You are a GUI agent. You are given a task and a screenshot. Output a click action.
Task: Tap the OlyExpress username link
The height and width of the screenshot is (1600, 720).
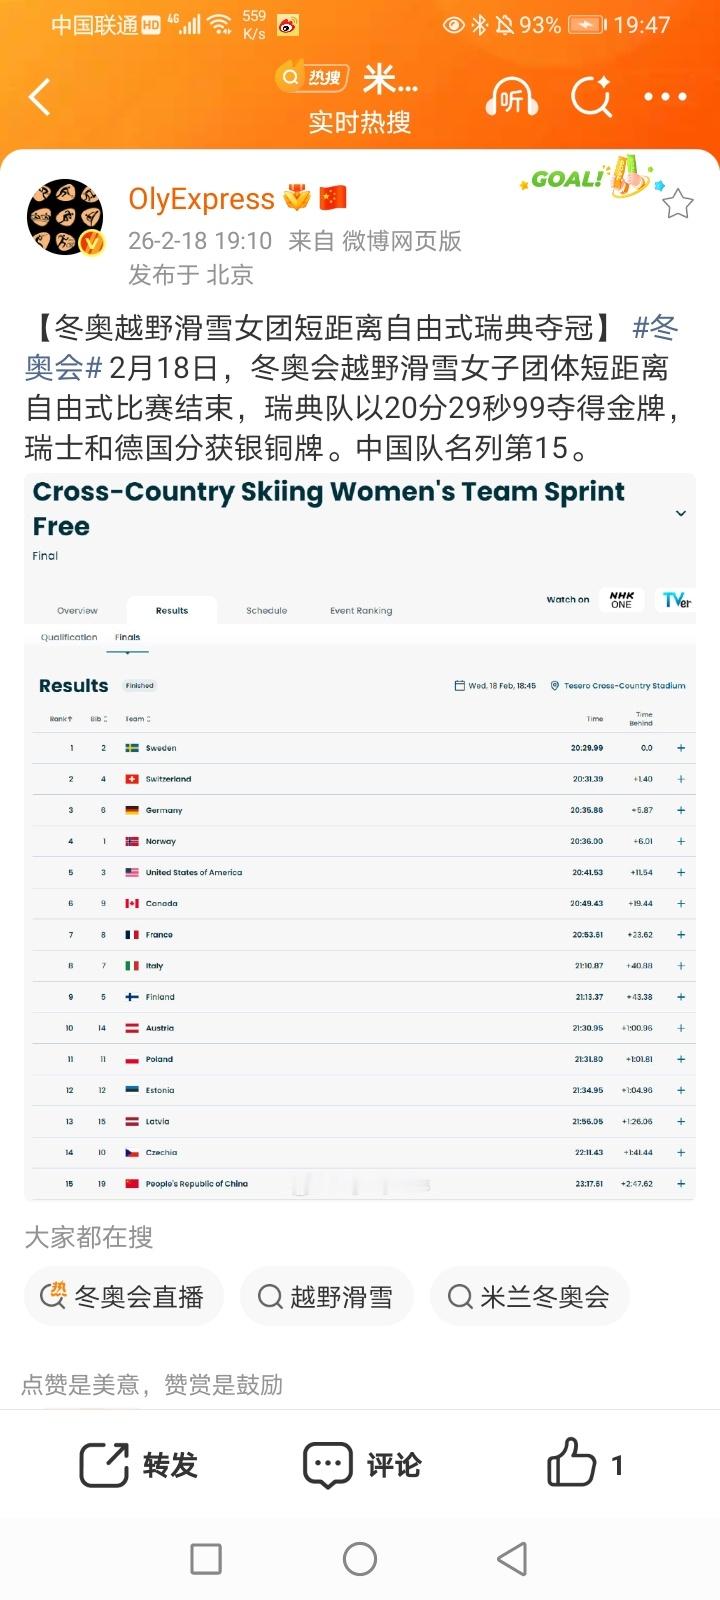[201, 199]
